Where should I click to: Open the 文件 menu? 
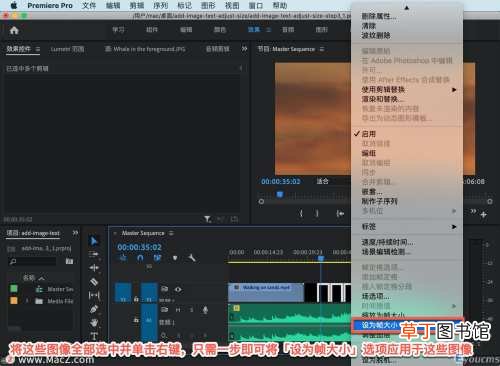89,5
